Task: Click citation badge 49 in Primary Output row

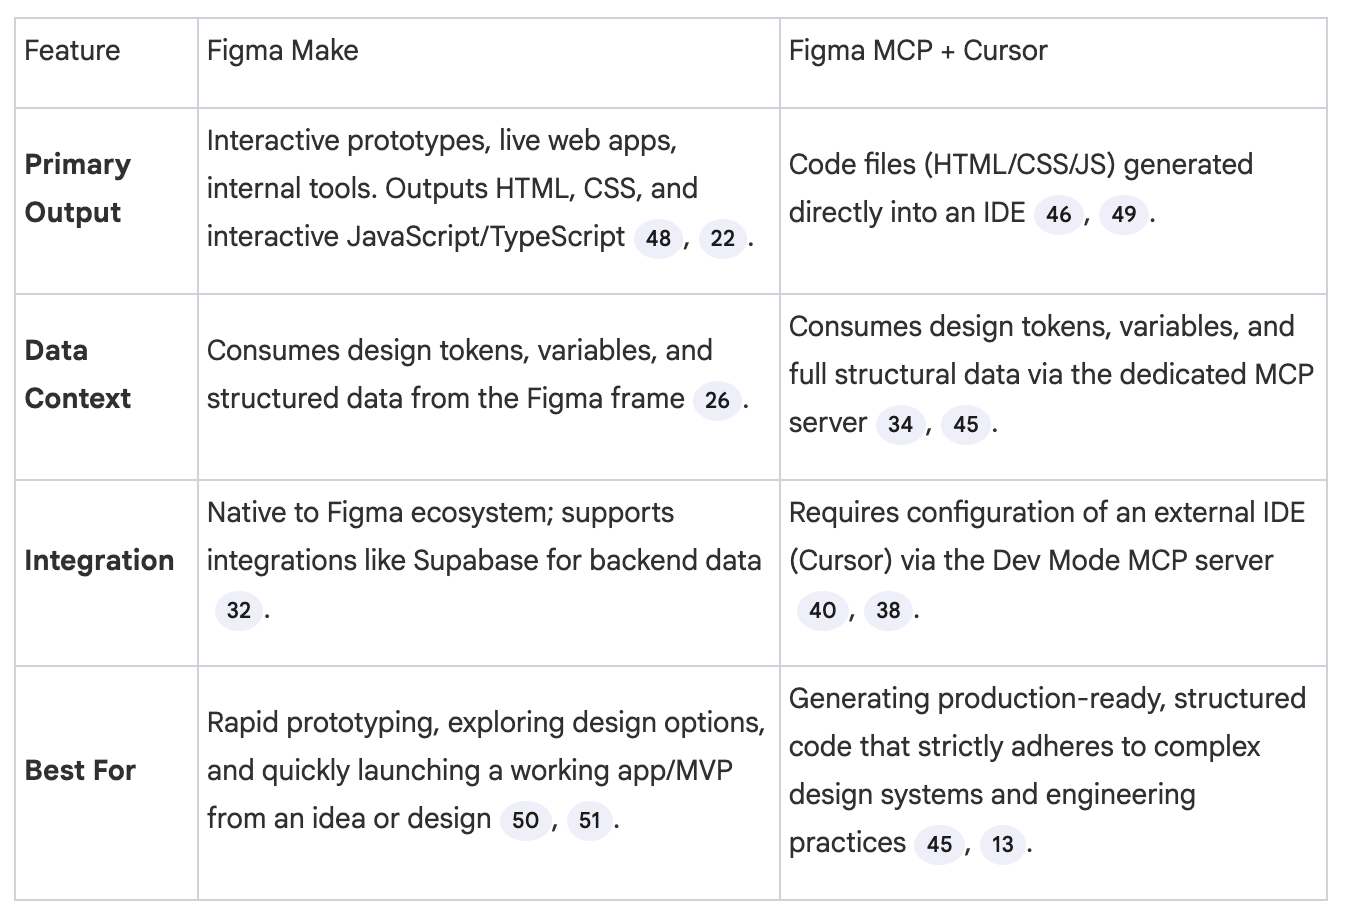Action: pos(1124,214)
